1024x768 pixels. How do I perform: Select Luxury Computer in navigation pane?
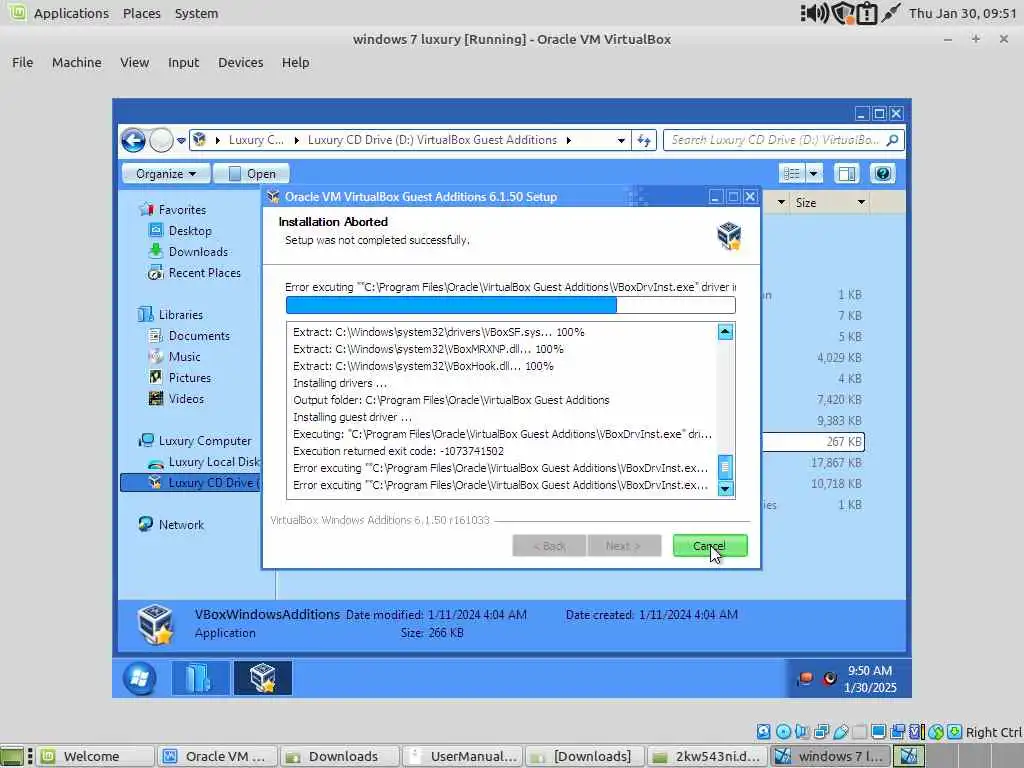(x=205, y=441)
